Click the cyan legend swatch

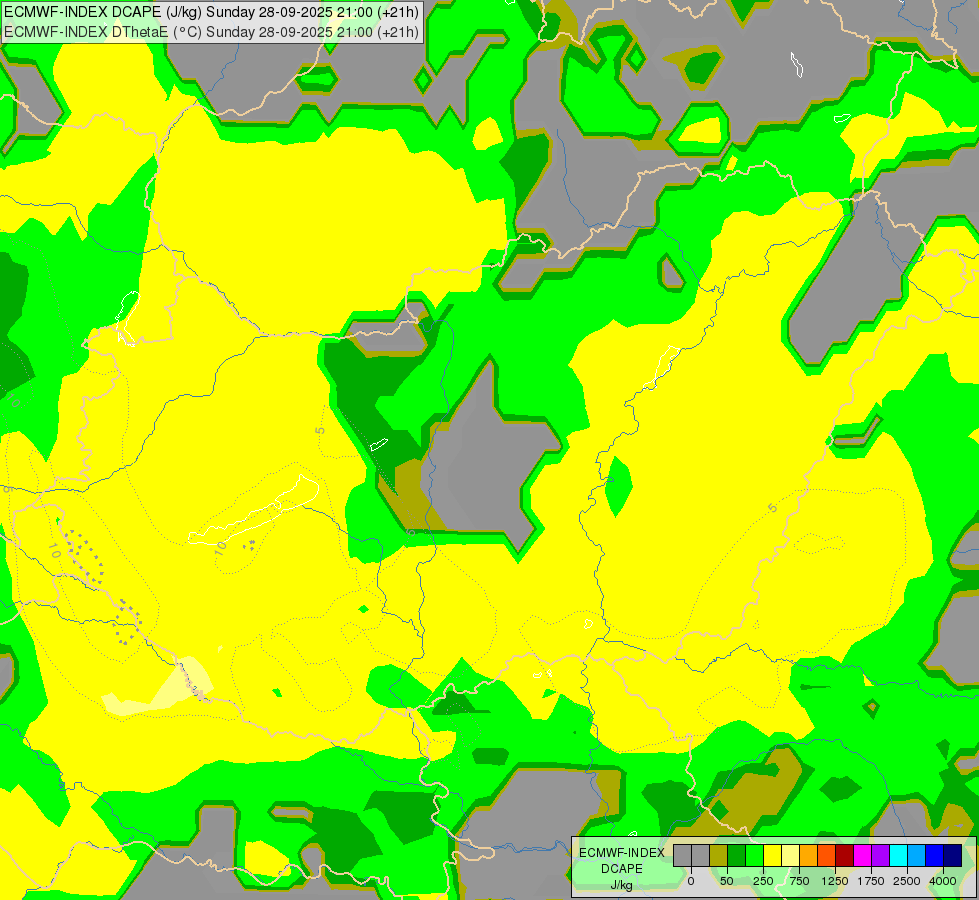coord(898,855)
